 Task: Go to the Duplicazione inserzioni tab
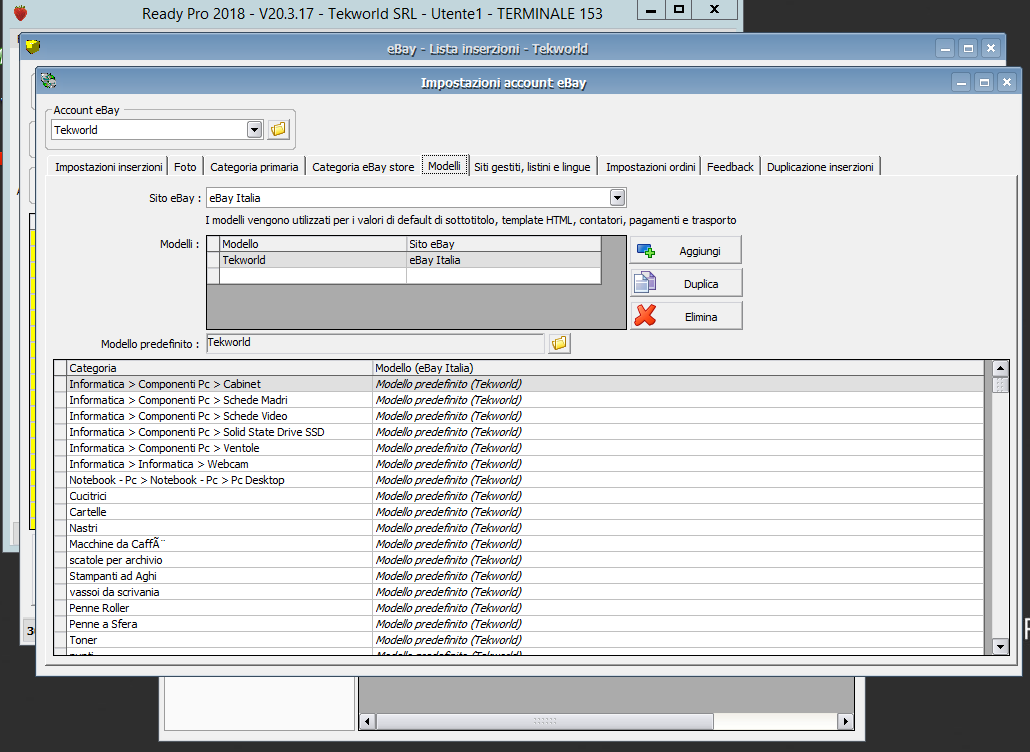[820, 167]
